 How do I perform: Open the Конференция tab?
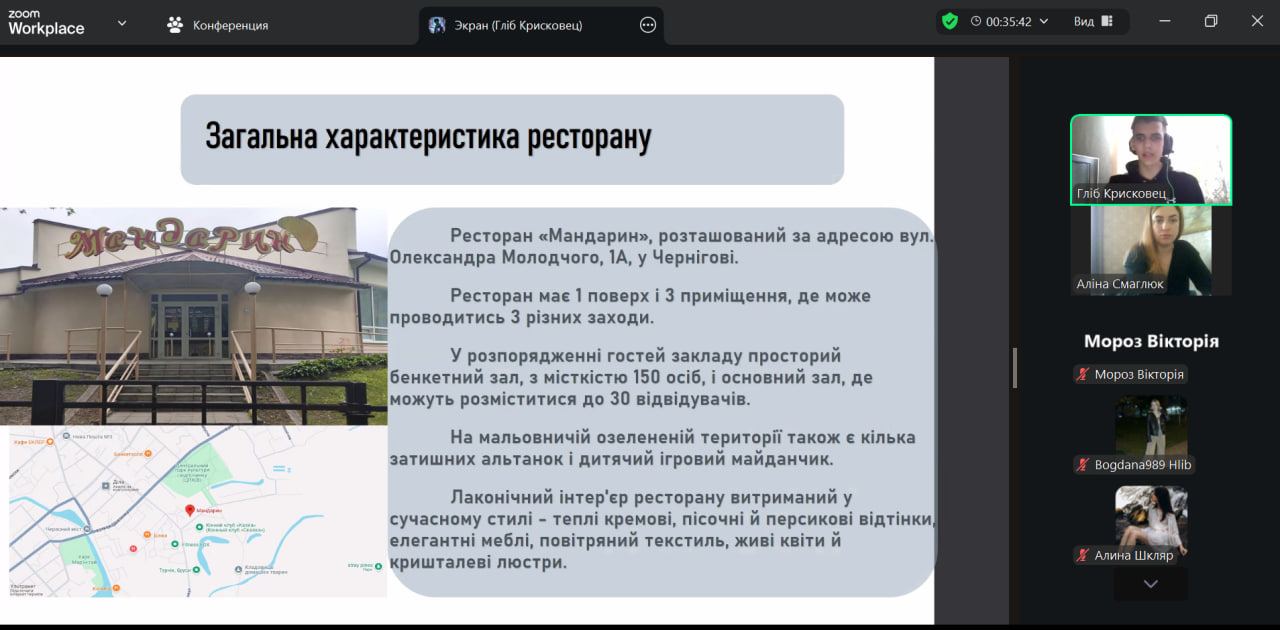tap(218, 25)
